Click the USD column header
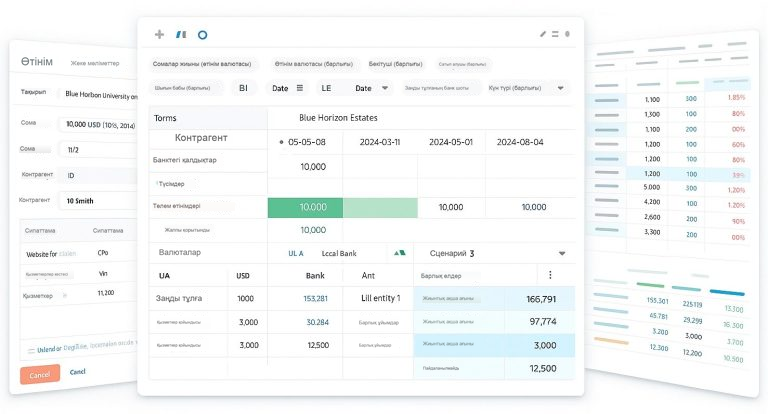The height and width of the screenshot is (414, 768). click(x=243, y=276)
